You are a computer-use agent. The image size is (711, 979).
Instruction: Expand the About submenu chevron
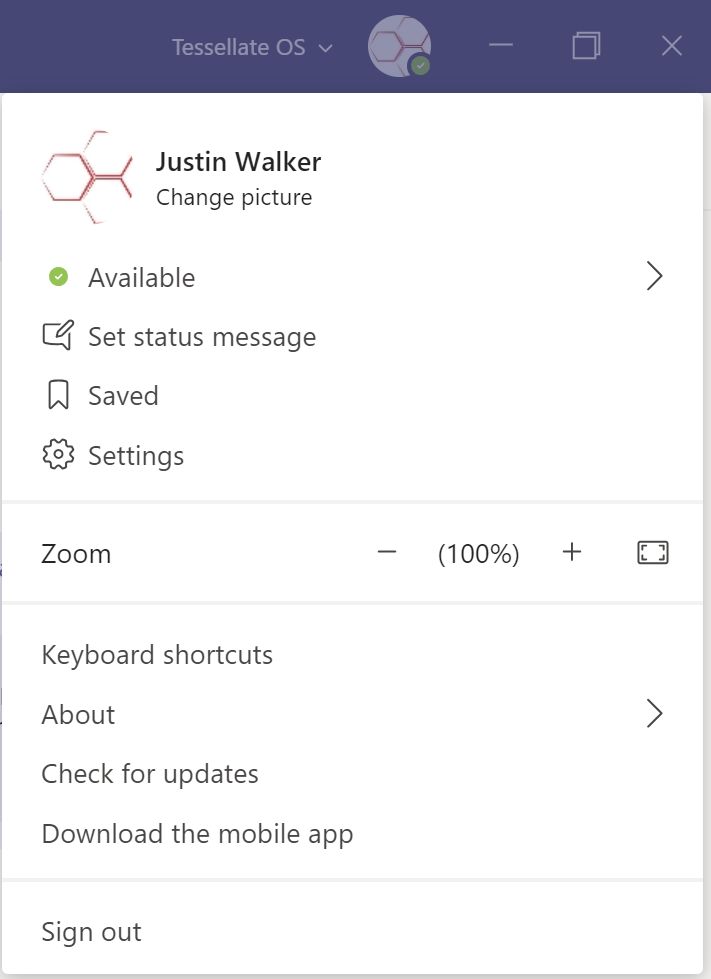tap(654, 713)
